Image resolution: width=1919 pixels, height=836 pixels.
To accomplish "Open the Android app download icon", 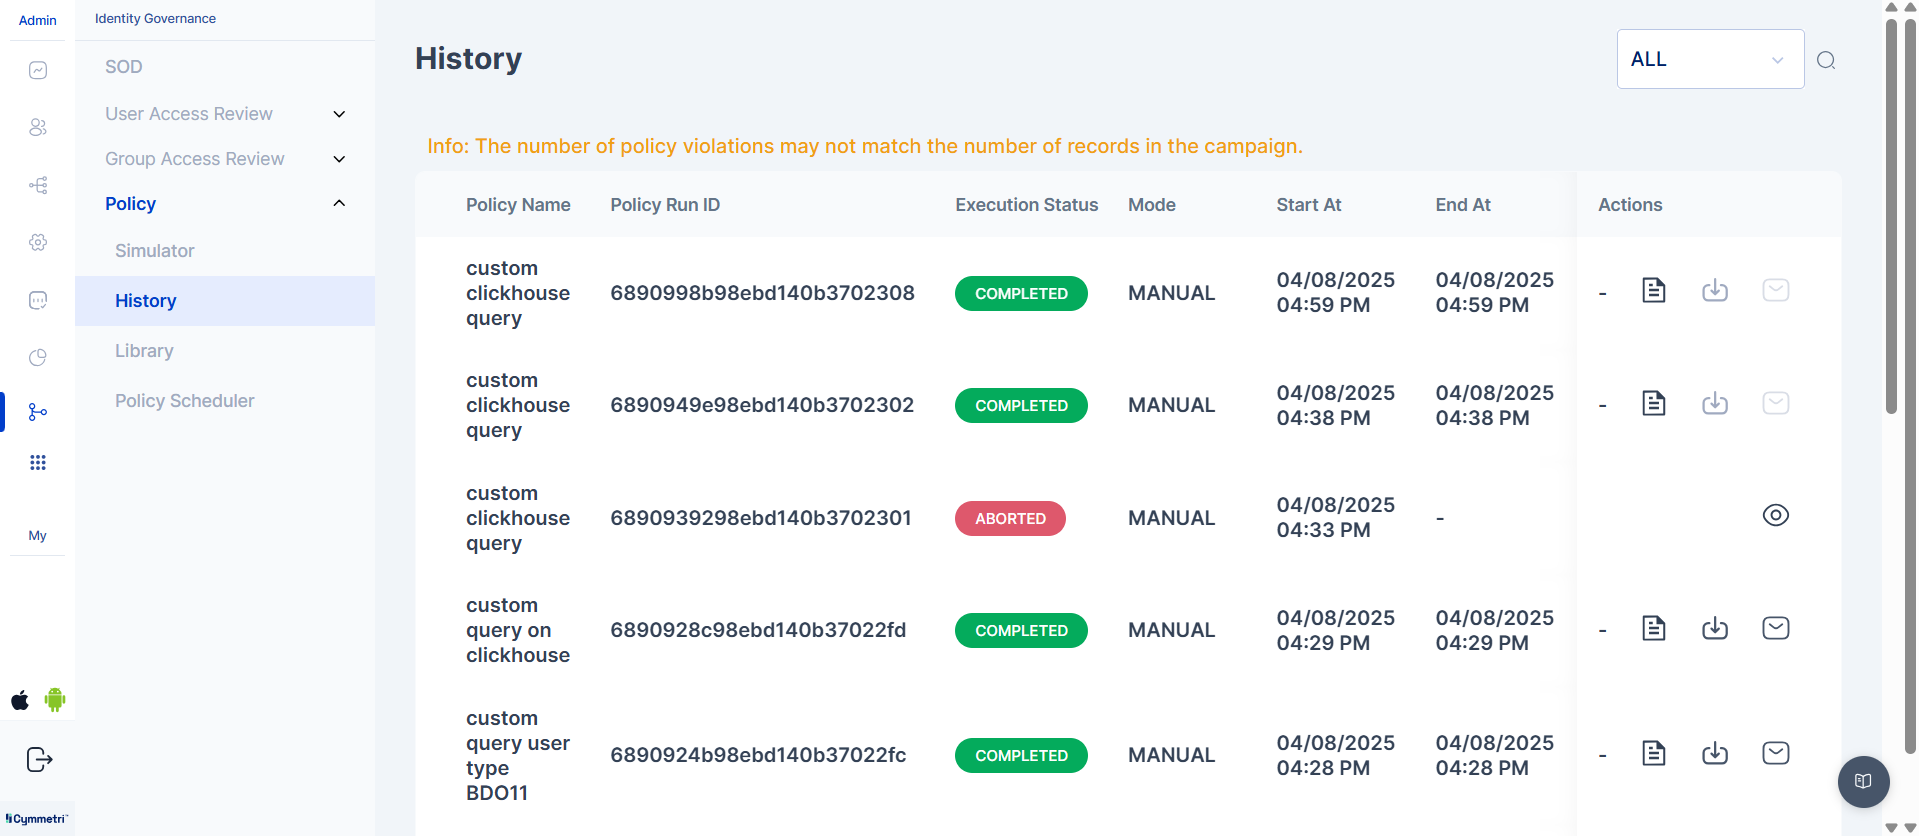I will tap(55, 700).
